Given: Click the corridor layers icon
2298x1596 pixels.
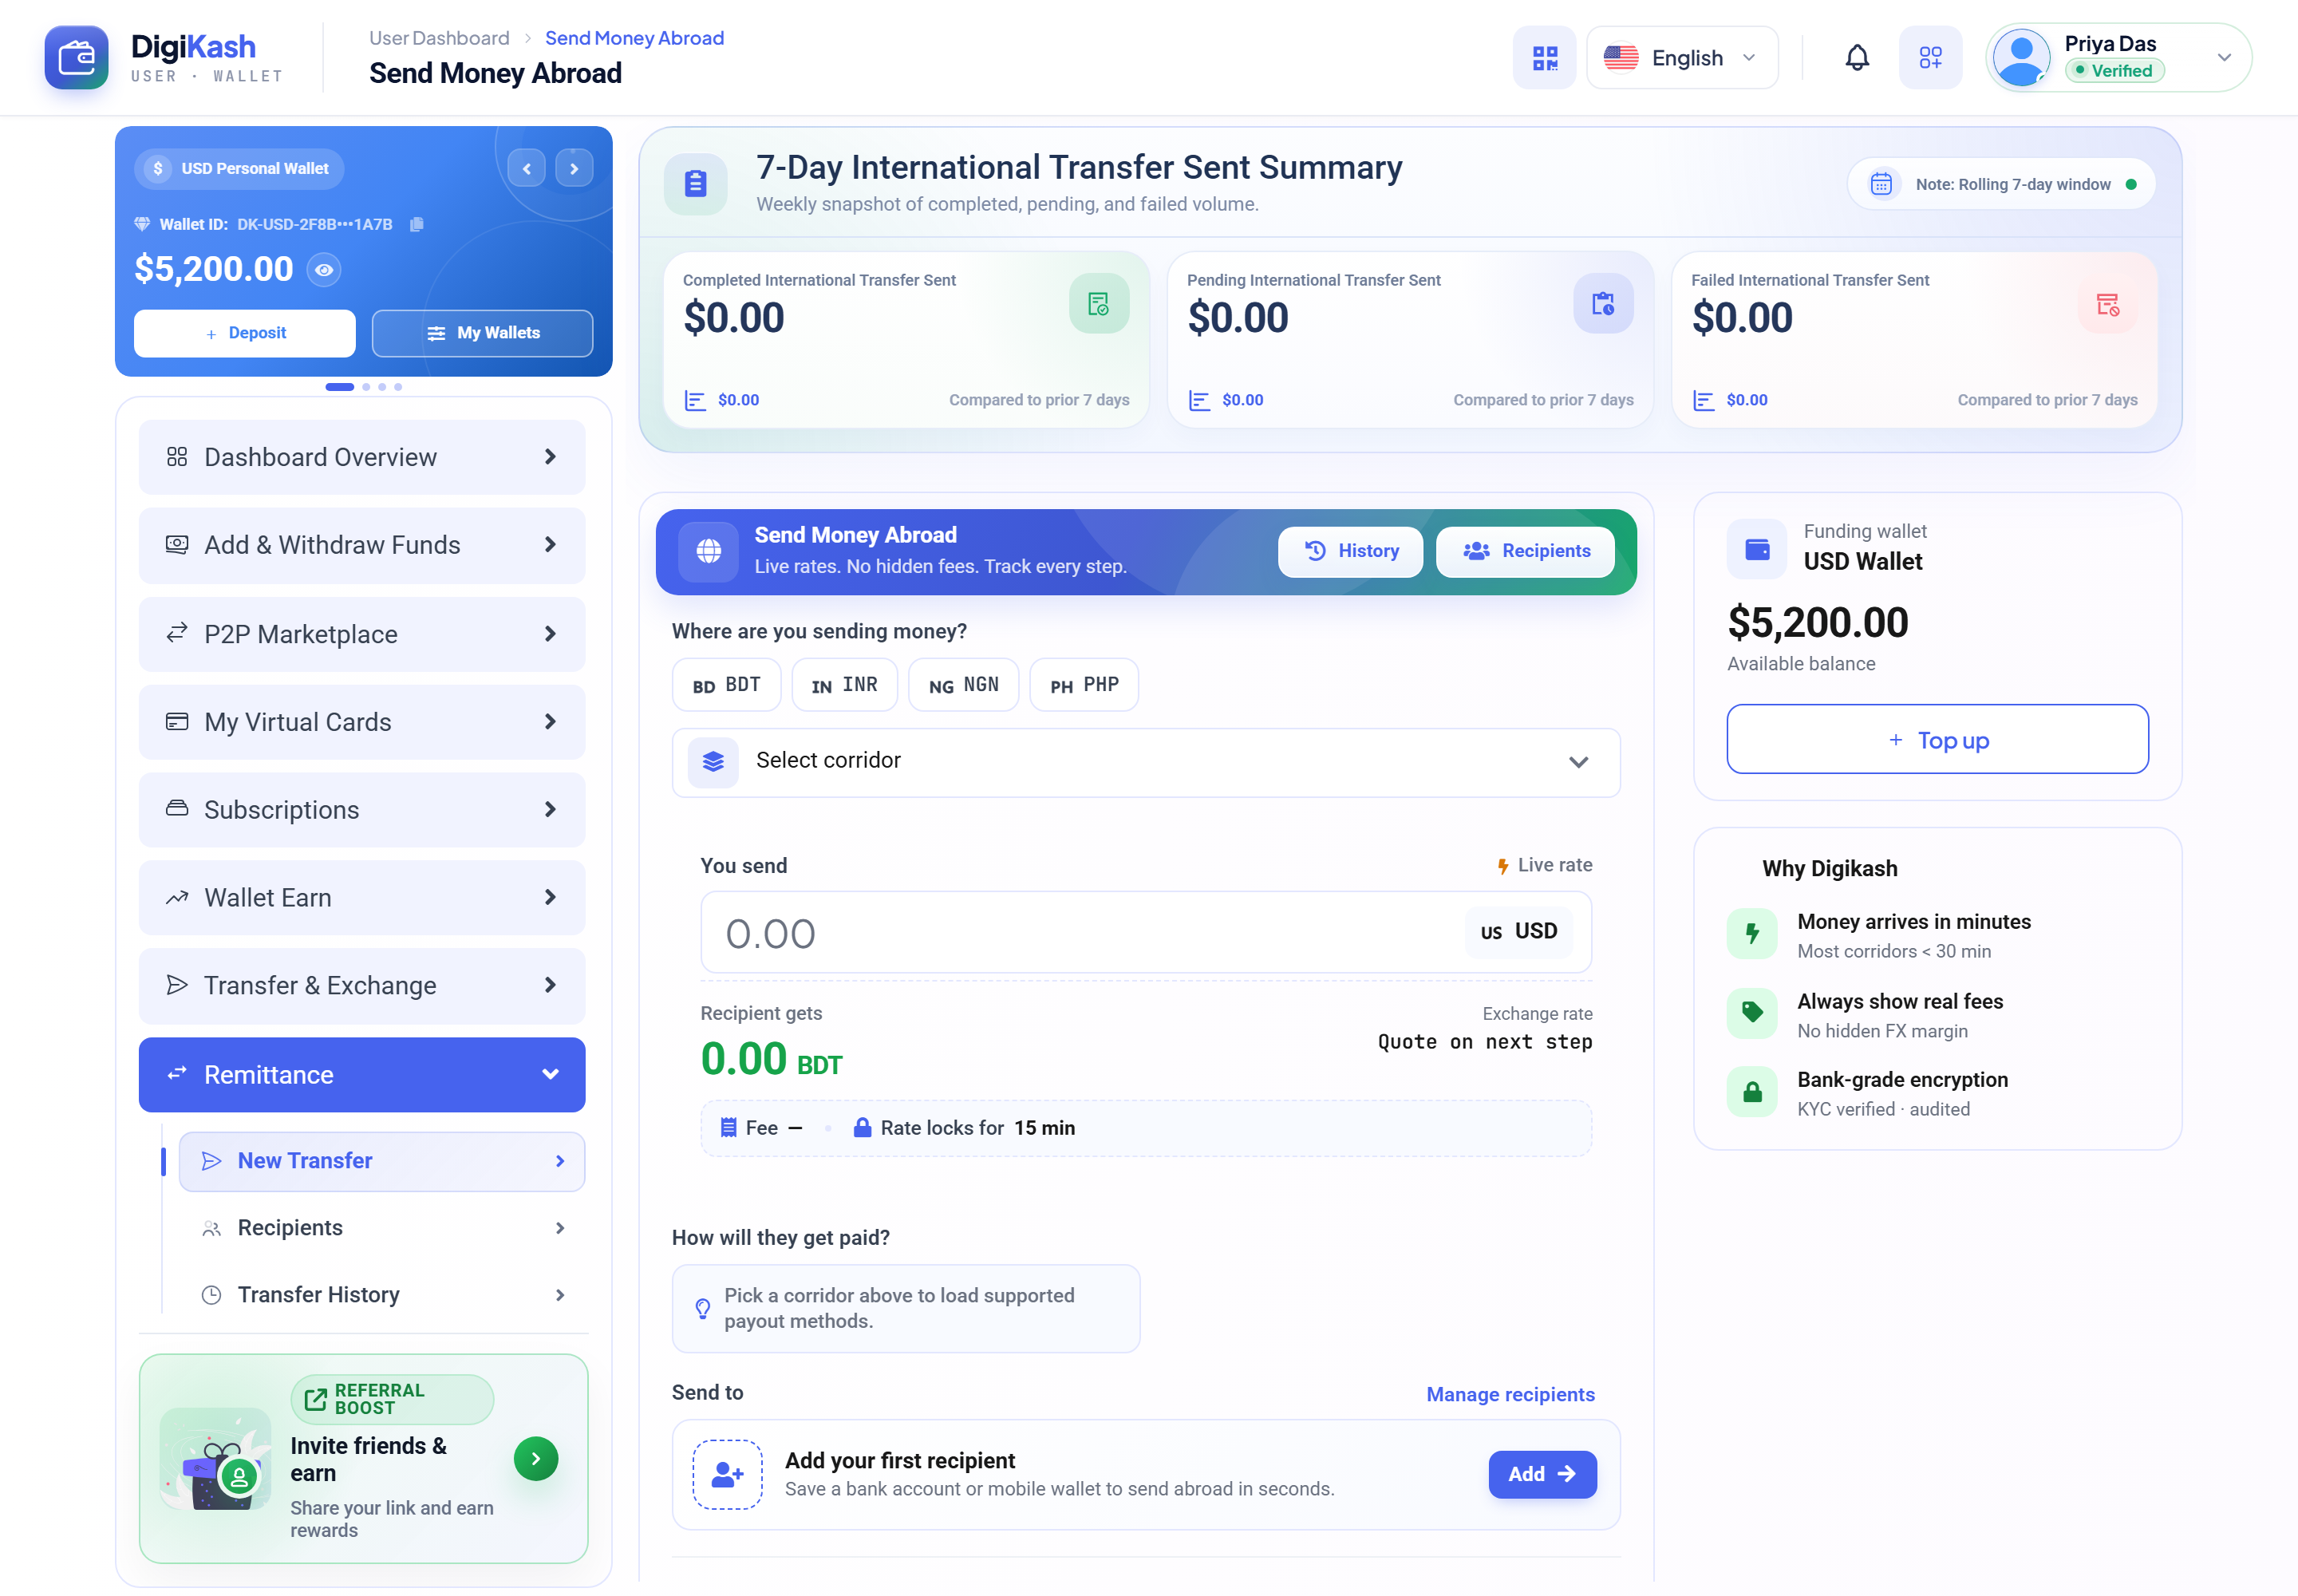Looking at the screenshot, I should [713, 762].
